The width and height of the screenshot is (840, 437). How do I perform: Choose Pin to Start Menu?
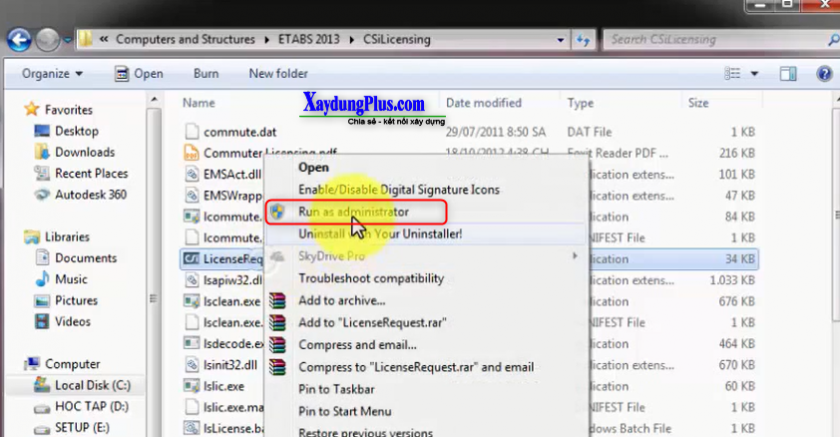(344, 411)
